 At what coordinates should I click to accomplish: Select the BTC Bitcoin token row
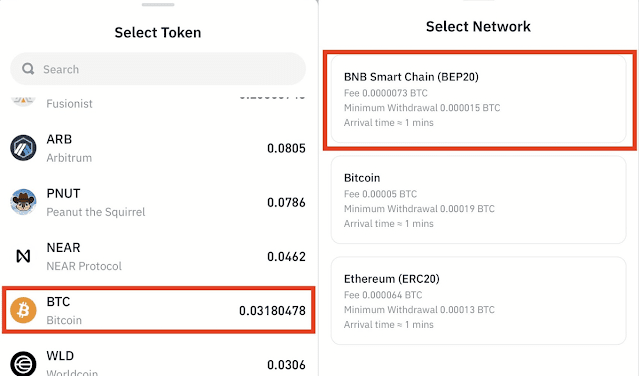(x=158, y=310)
